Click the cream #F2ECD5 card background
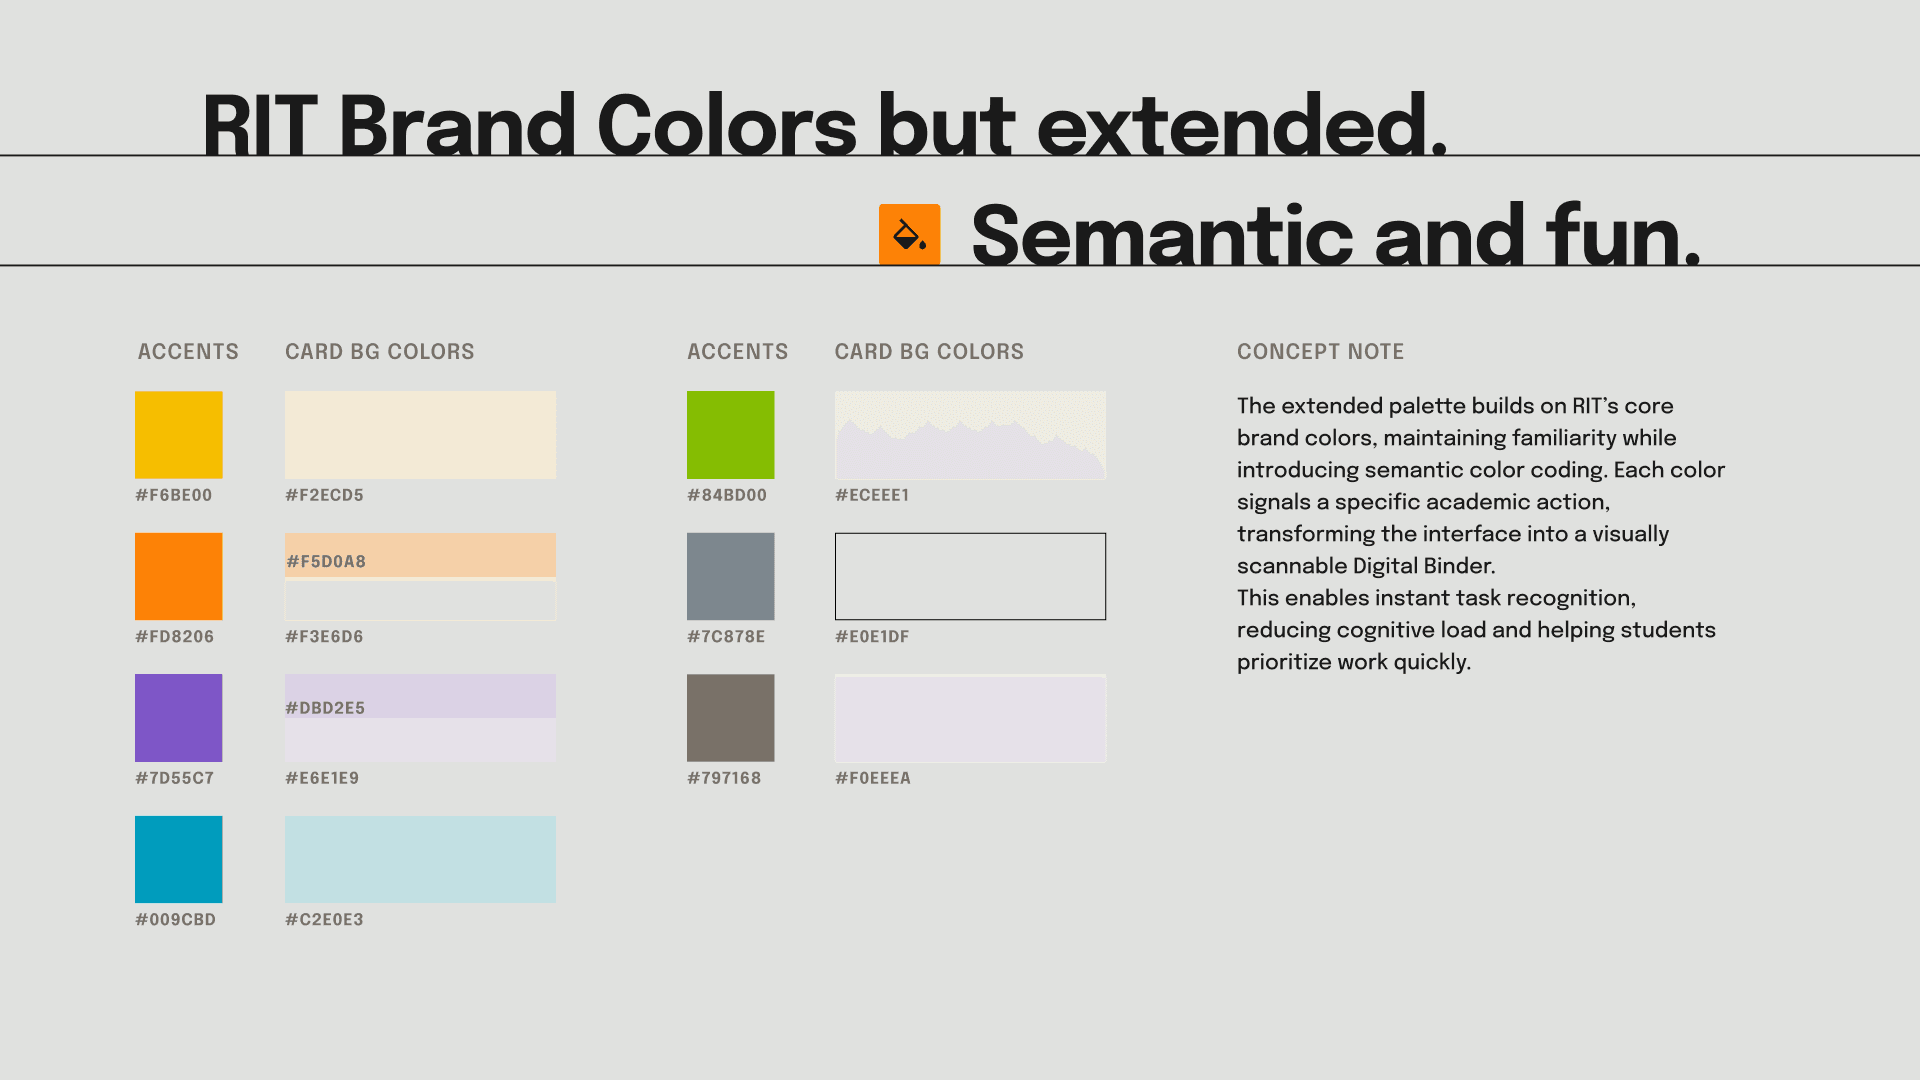The height and width of the screenshot is (1080, 1920). (420, 434)
